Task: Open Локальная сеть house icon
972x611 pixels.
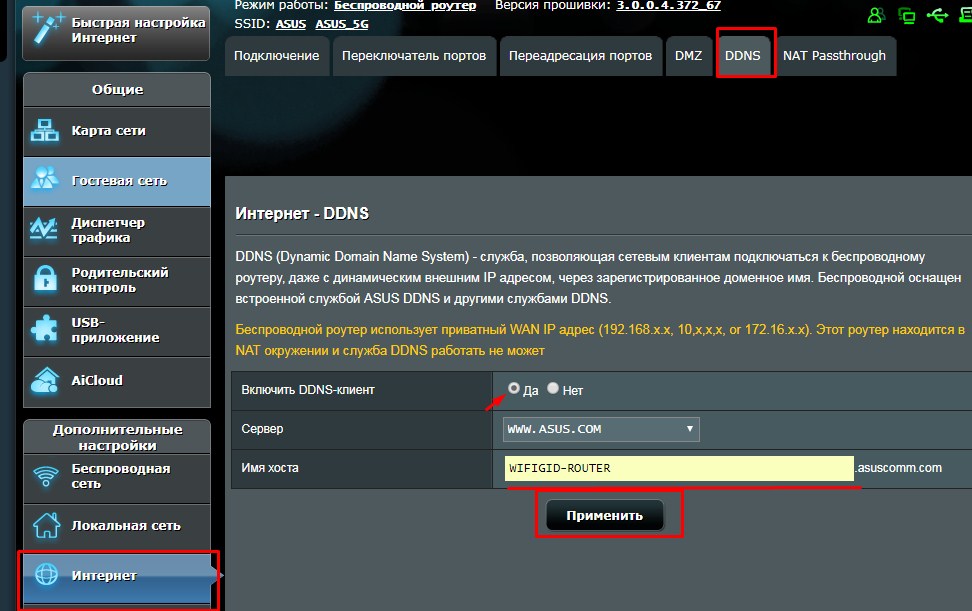Action: 46,525
